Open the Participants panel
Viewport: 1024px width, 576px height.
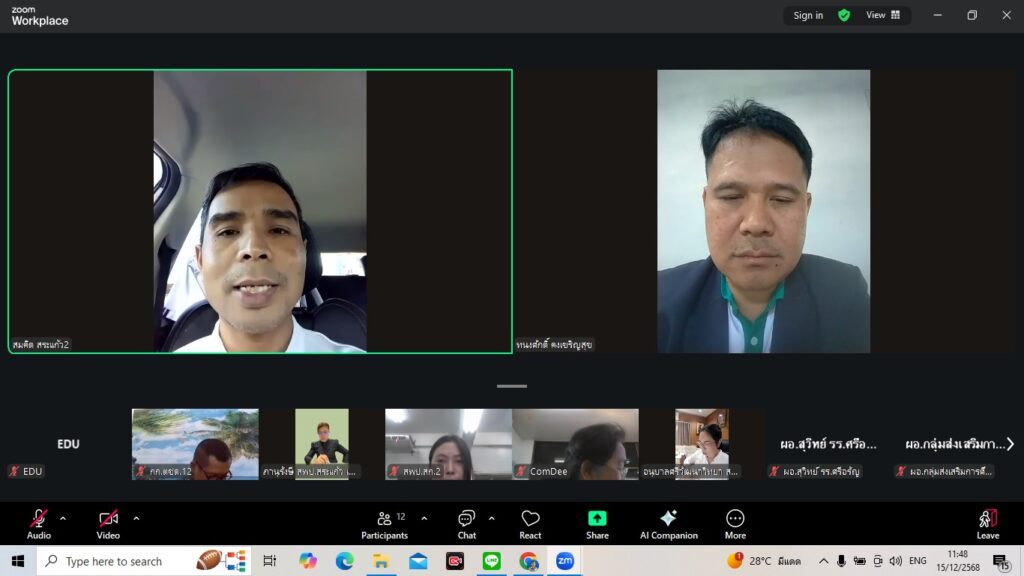(x=384, y=523)
